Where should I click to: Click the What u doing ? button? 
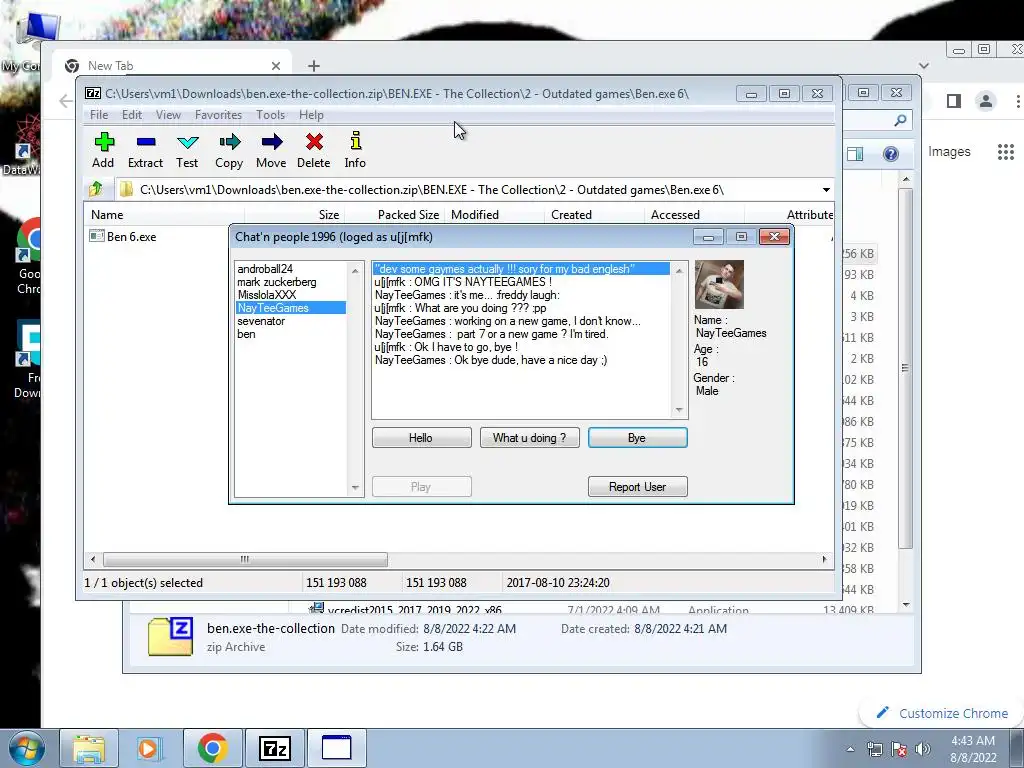pos(530,438)
